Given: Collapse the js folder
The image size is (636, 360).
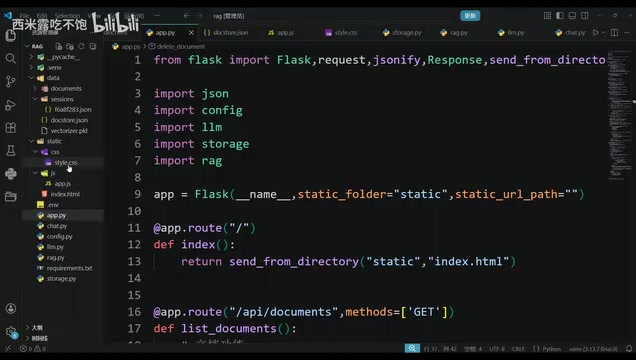Looking at the screenshot, I should click(x=35, y=173).
